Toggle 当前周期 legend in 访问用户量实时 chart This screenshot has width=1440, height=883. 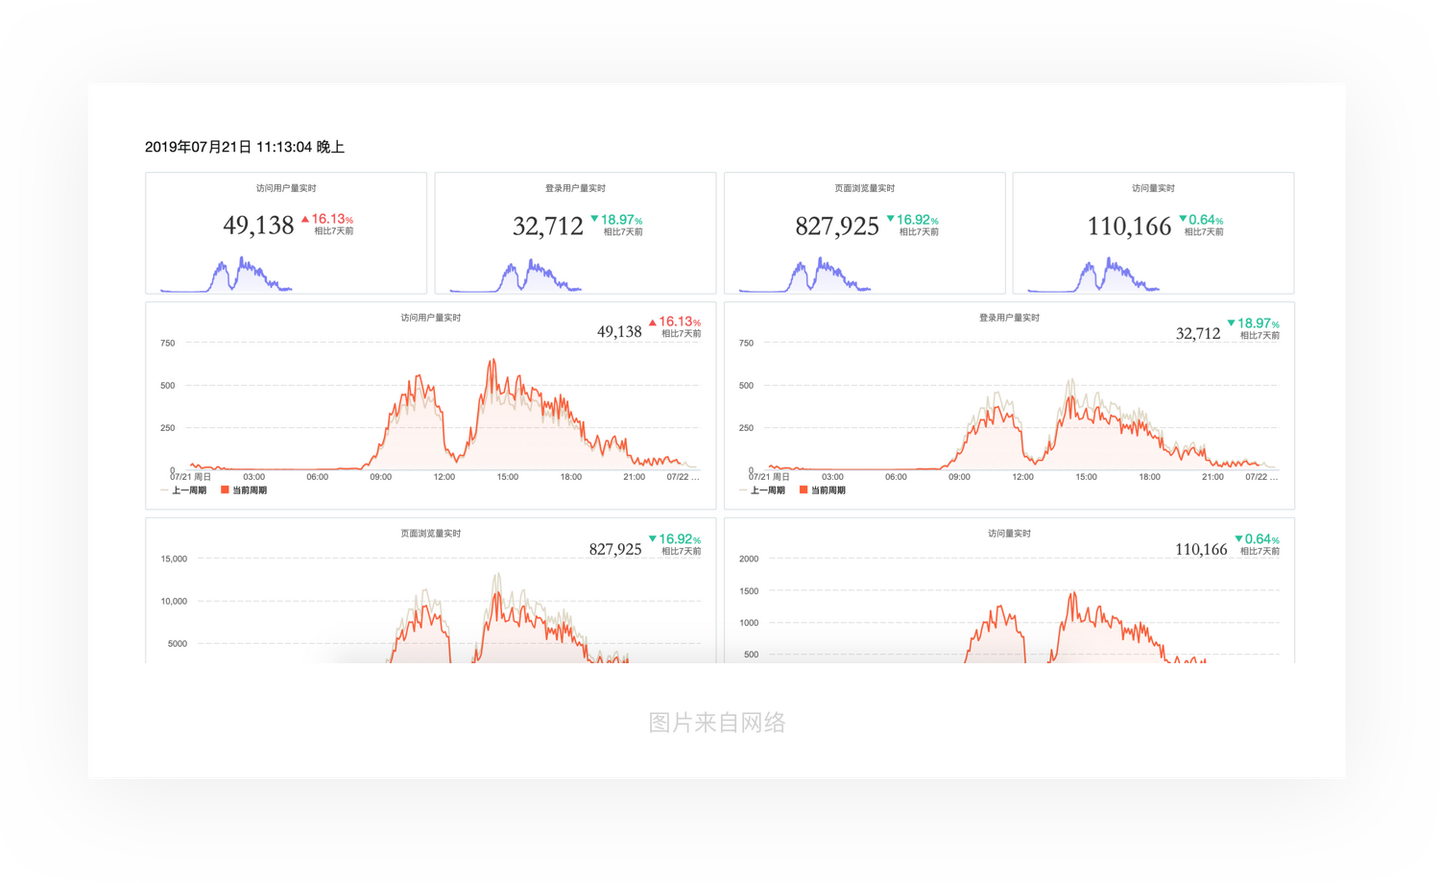(244, 491)
